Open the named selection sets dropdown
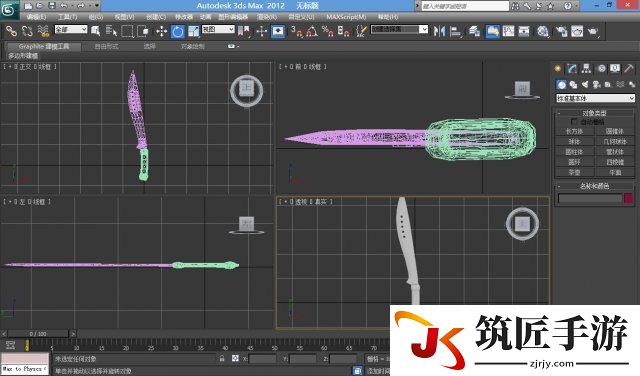The height and width of the screenshot is (376, 640). [399, 29]
